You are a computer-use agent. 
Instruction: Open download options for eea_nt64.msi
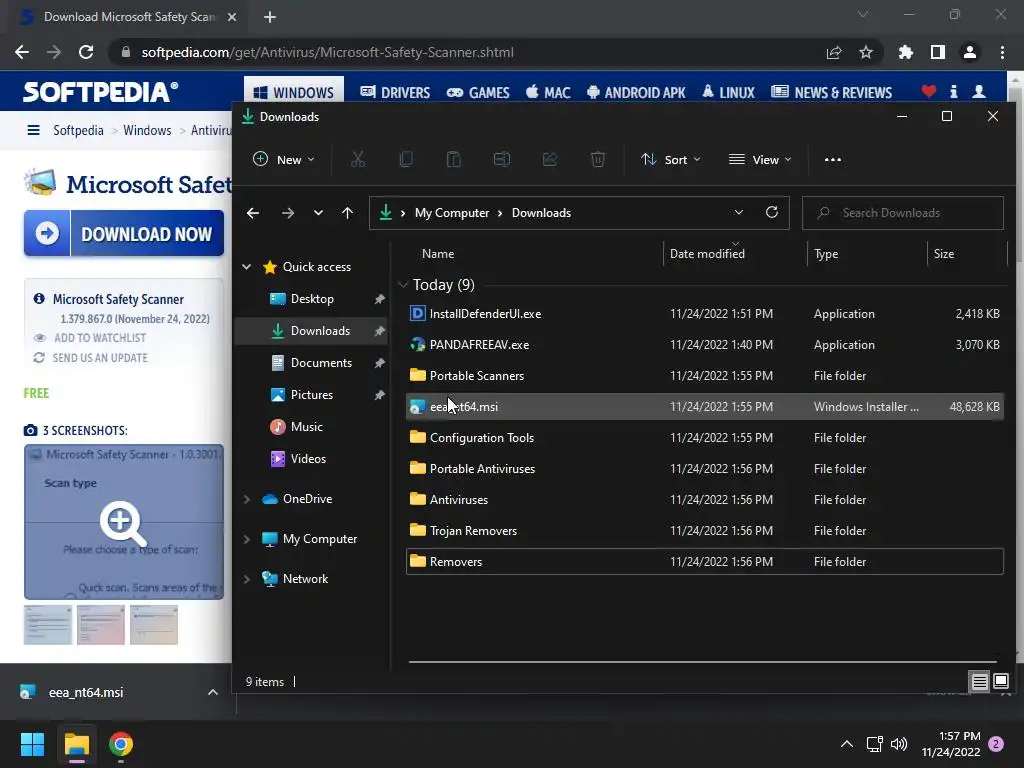213,692
